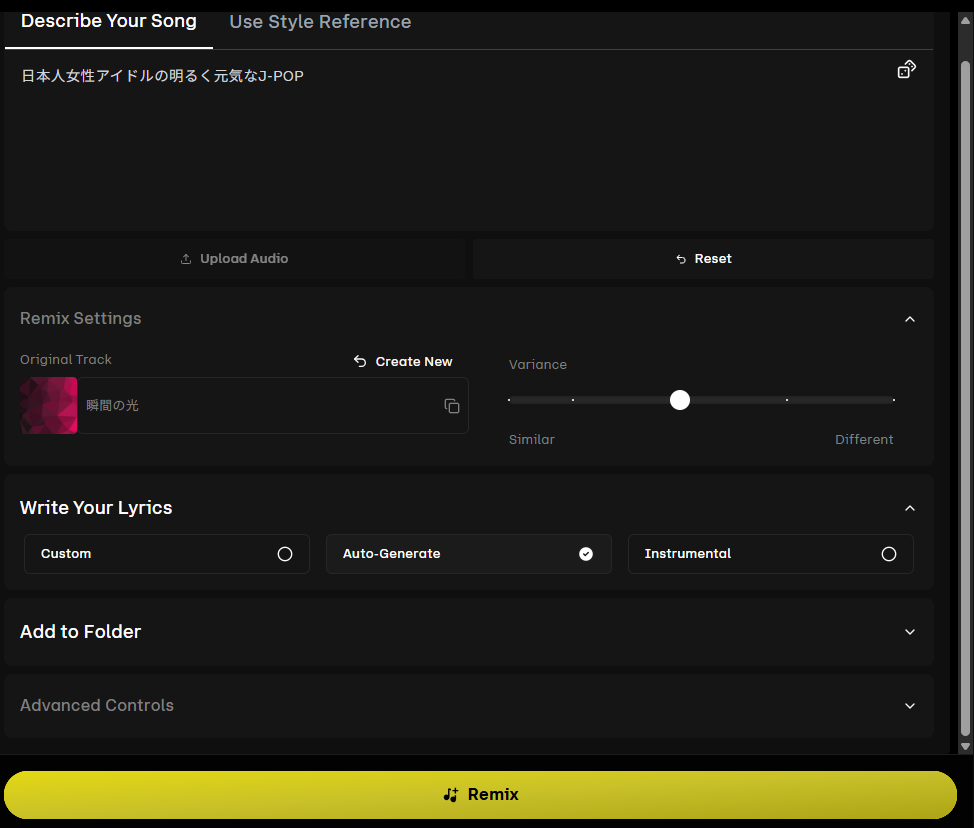The width and height of the screenshot is (974, 828).
Task: Click the 瞬間の光 original track name
Action: (x=112, y=406)
